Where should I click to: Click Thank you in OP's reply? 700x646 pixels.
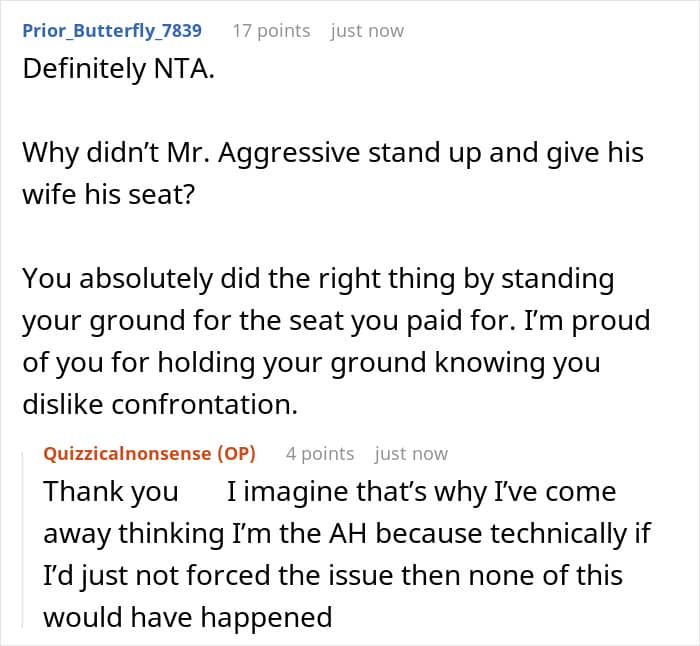click(x=111, y=492)
